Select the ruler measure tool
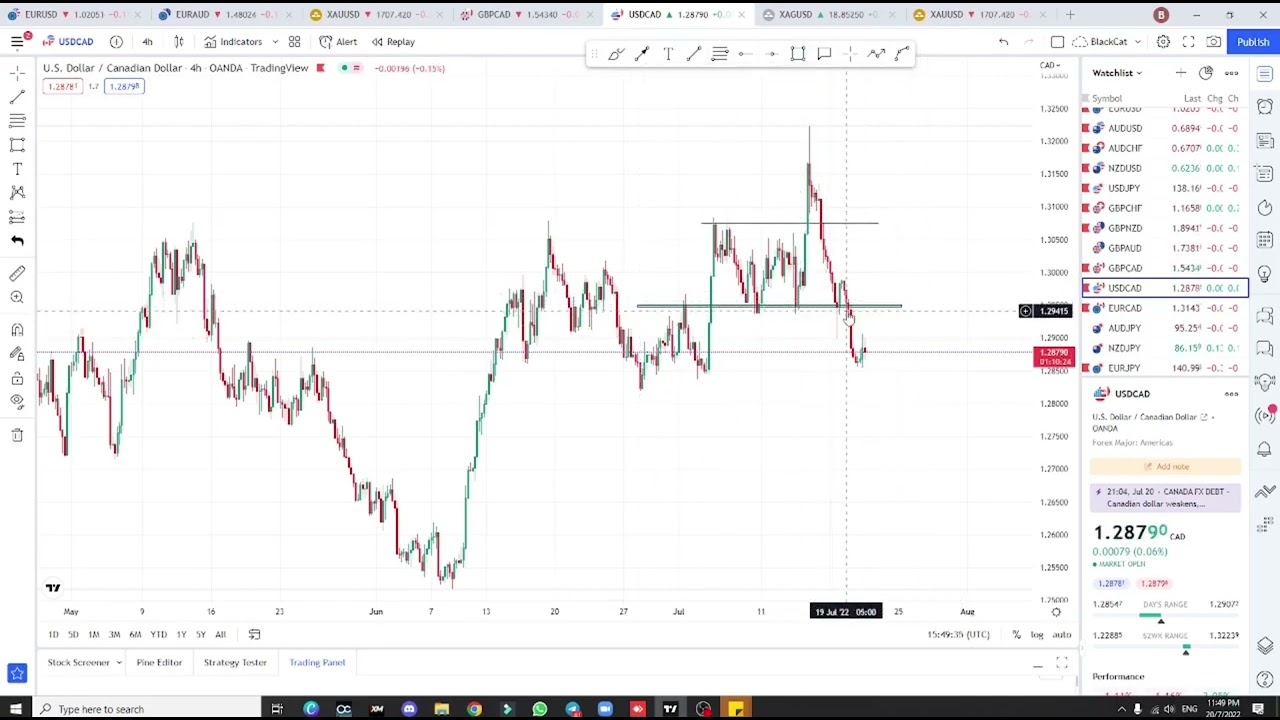1280x720 pixels. pyautogui.click(x=17, y=274)
